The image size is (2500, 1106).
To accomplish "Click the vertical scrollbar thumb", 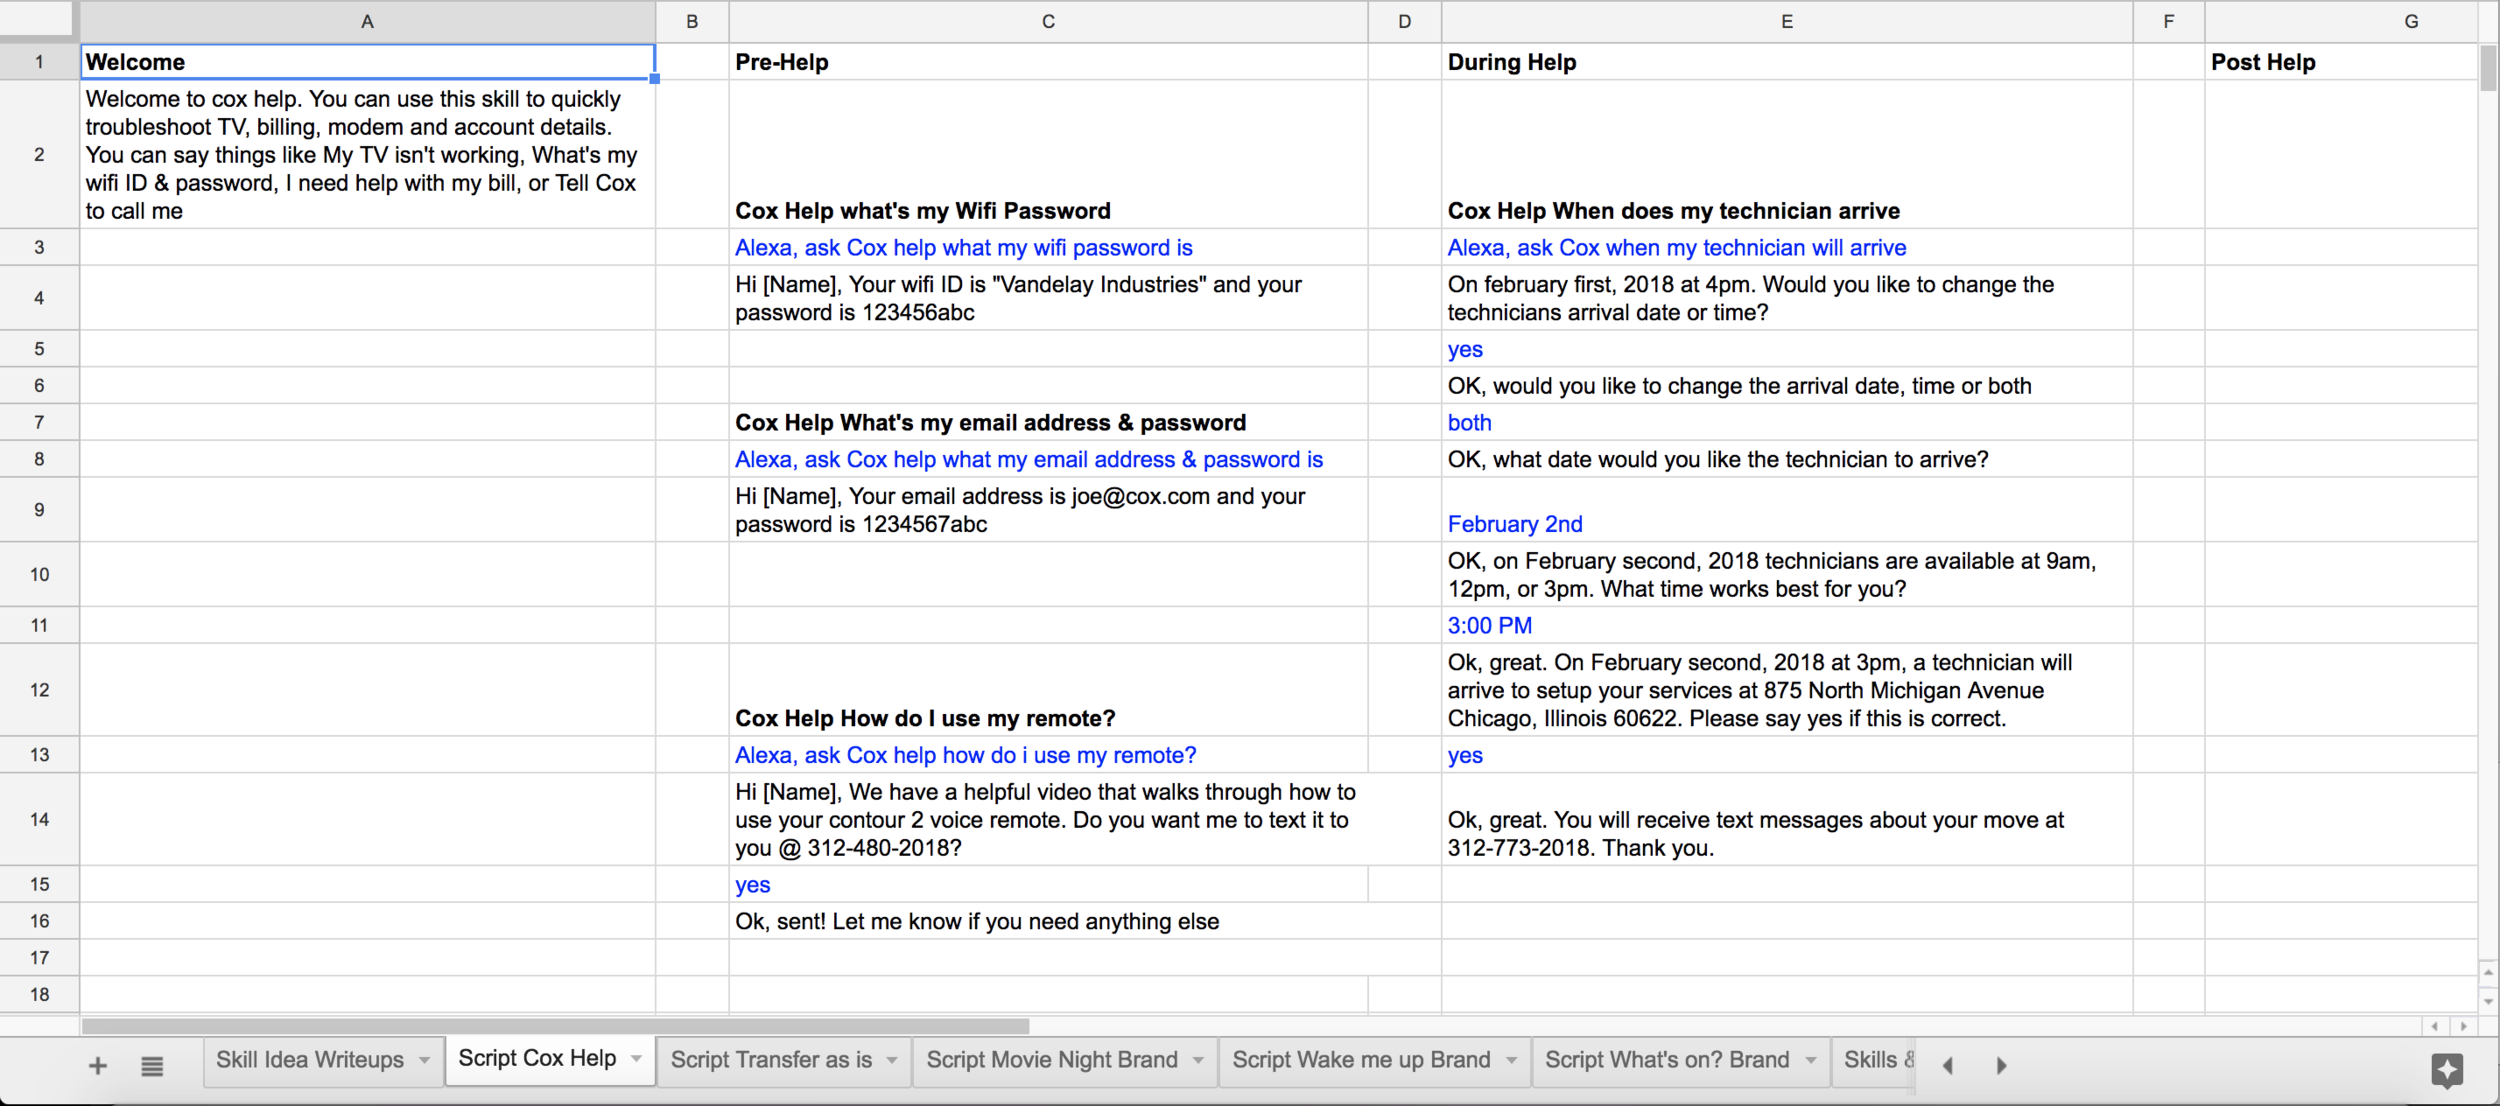I will (2488, 68).
